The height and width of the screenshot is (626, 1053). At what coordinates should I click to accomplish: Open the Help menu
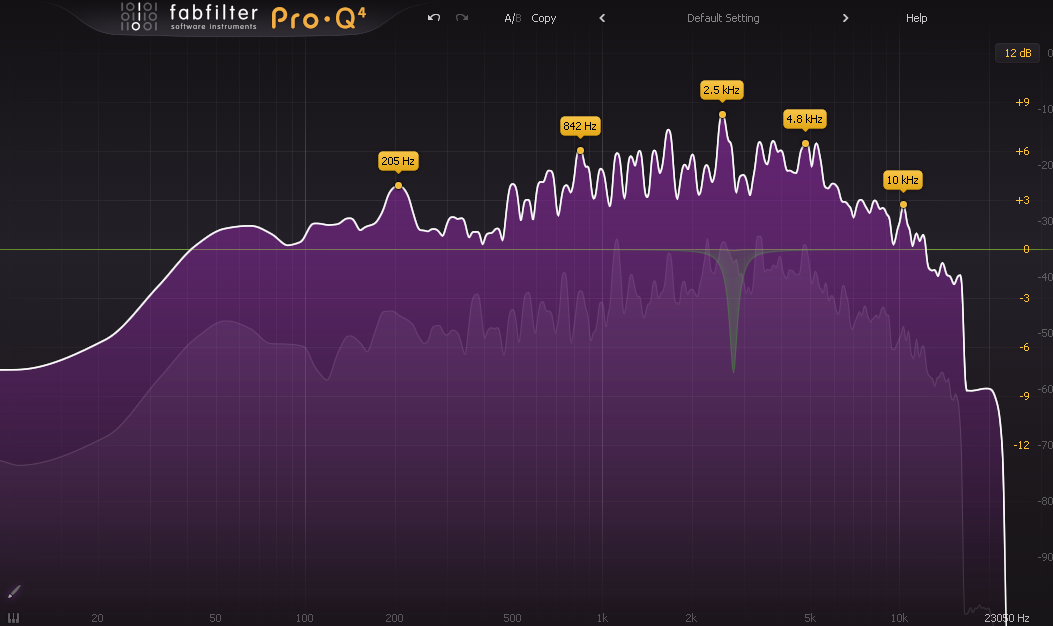tap(916, 18)
